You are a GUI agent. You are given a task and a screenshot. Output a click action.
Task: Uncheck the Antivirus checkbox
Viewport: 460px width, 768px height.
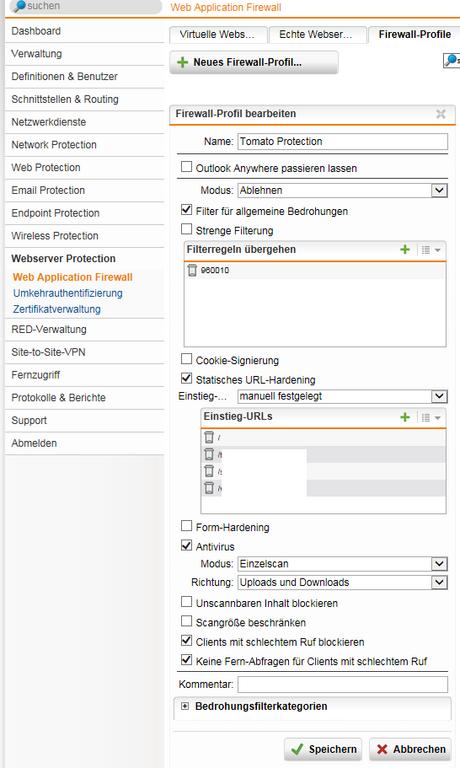pyautogui.click(x=186, y=545)
